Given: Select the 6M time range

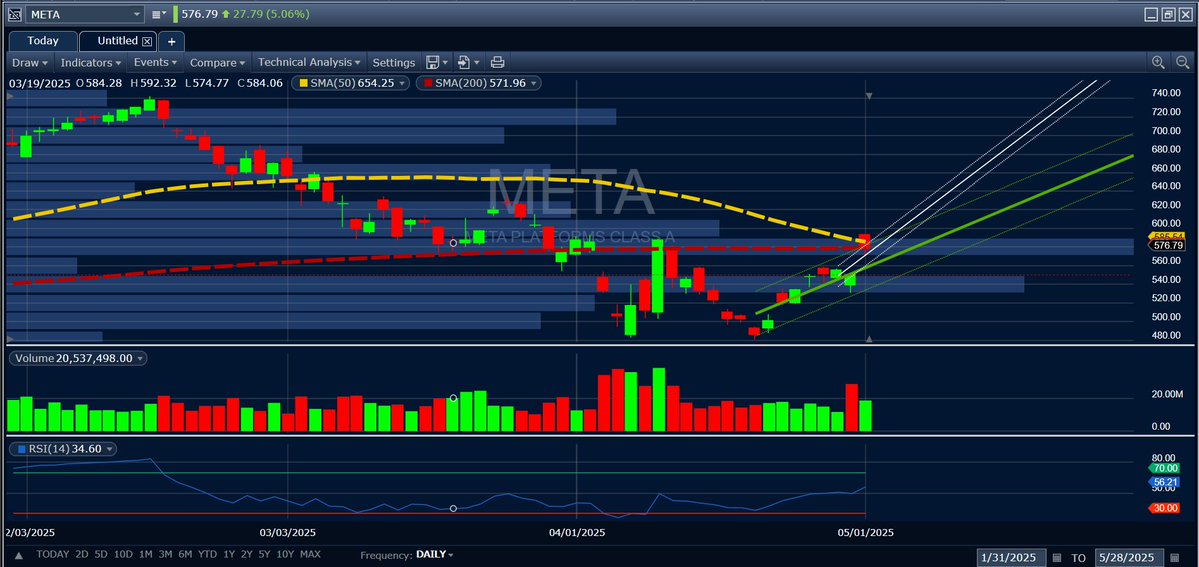Looking at the screenshot, I should coord(185,554).
